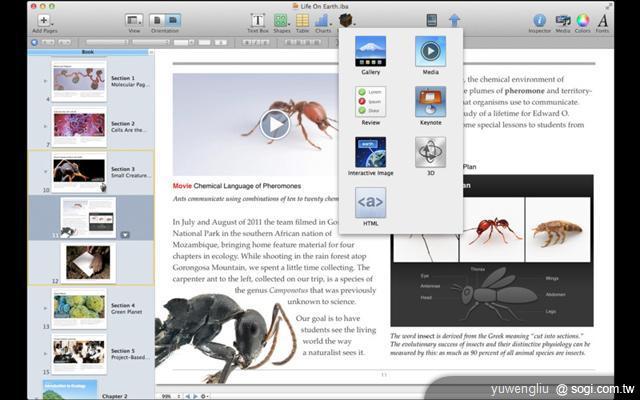Open the gear action menu
This screenshot has width=640, height=400.
point(204,396)
